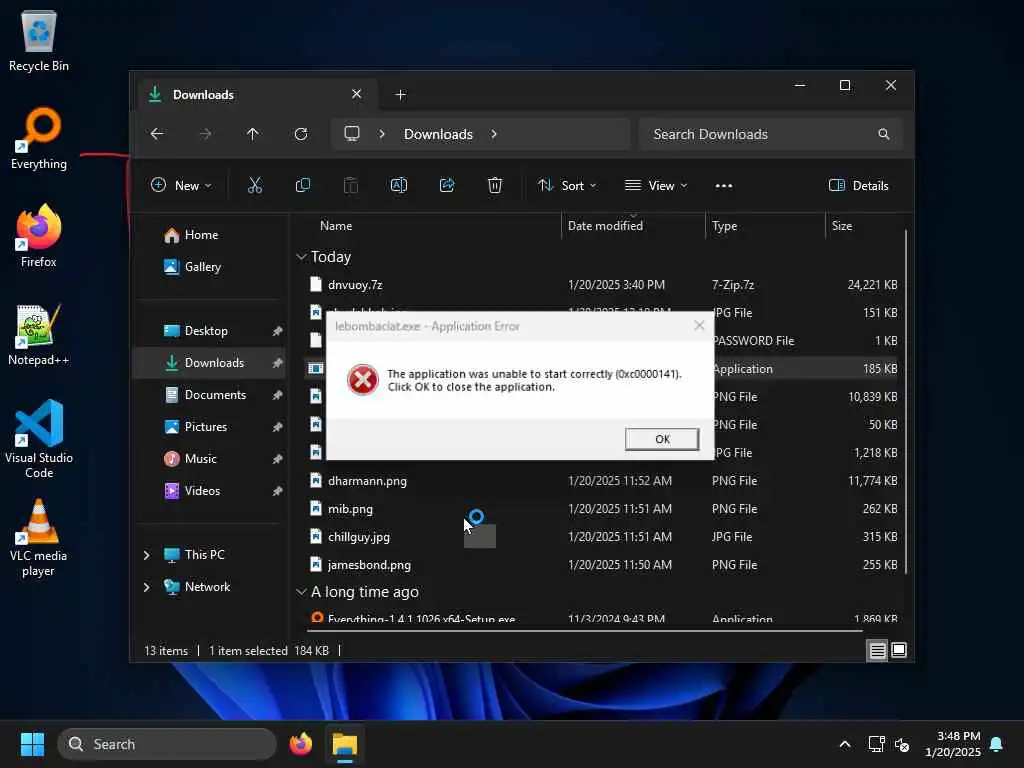Refresh the Downloads folder
This screenshot has height=768, width=1024.
pyautogui.click(x=301, y=134)
